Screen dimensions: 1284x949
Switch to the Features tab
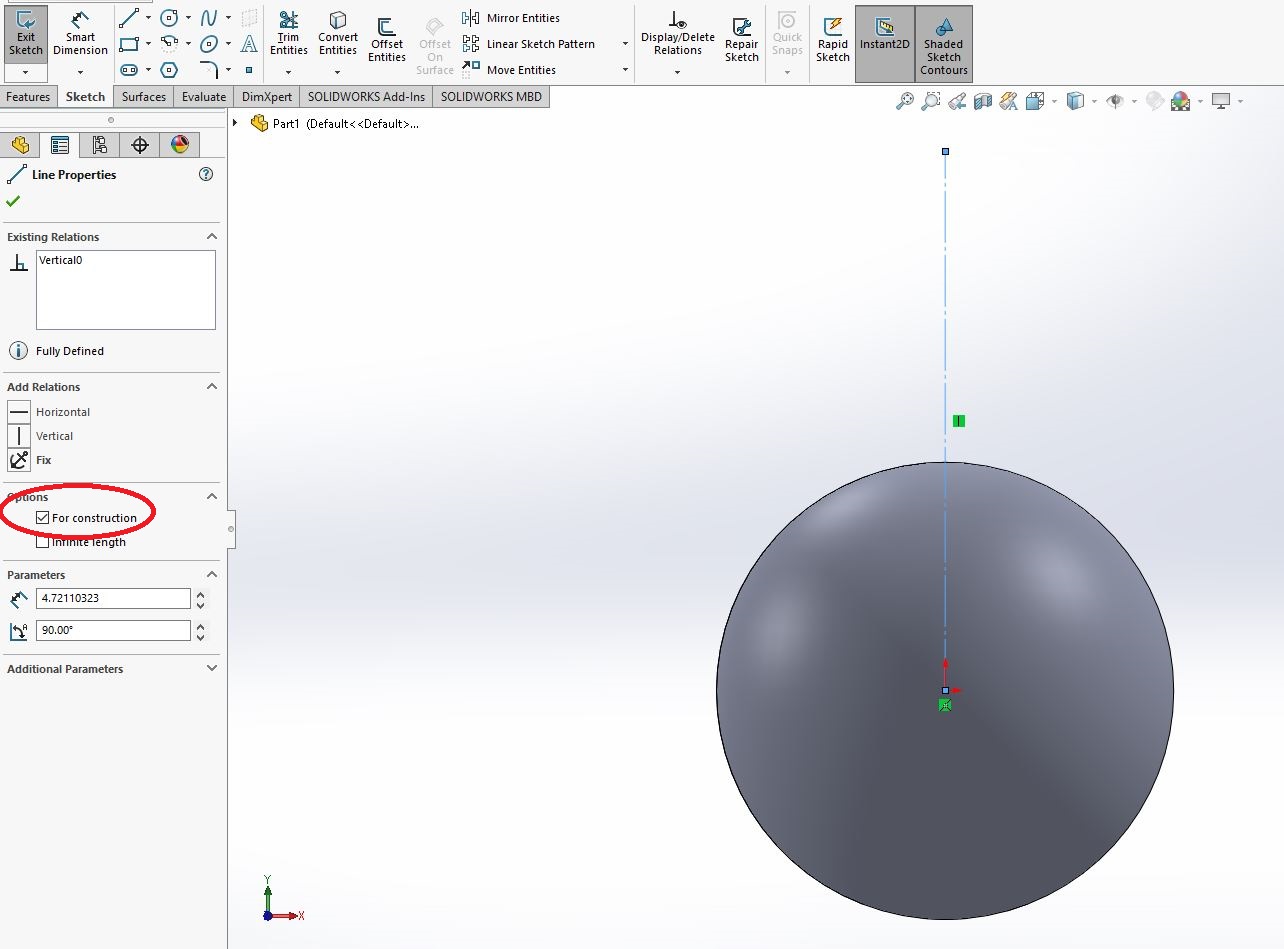(x=28, y=96)
